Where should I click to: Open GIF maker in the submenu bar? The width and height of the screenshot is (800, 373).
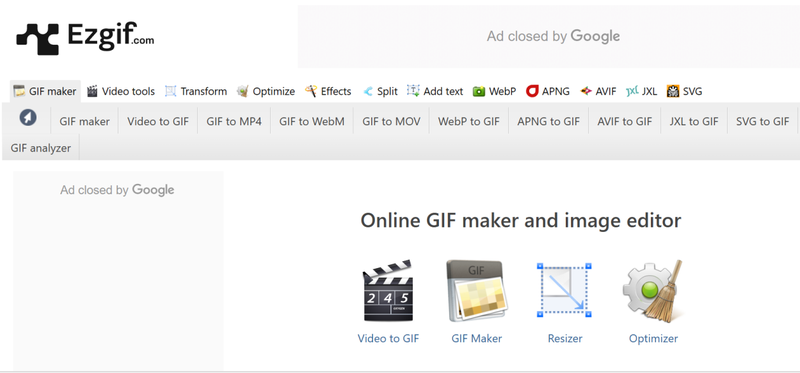pyautogui.click(x=85, y=121)
